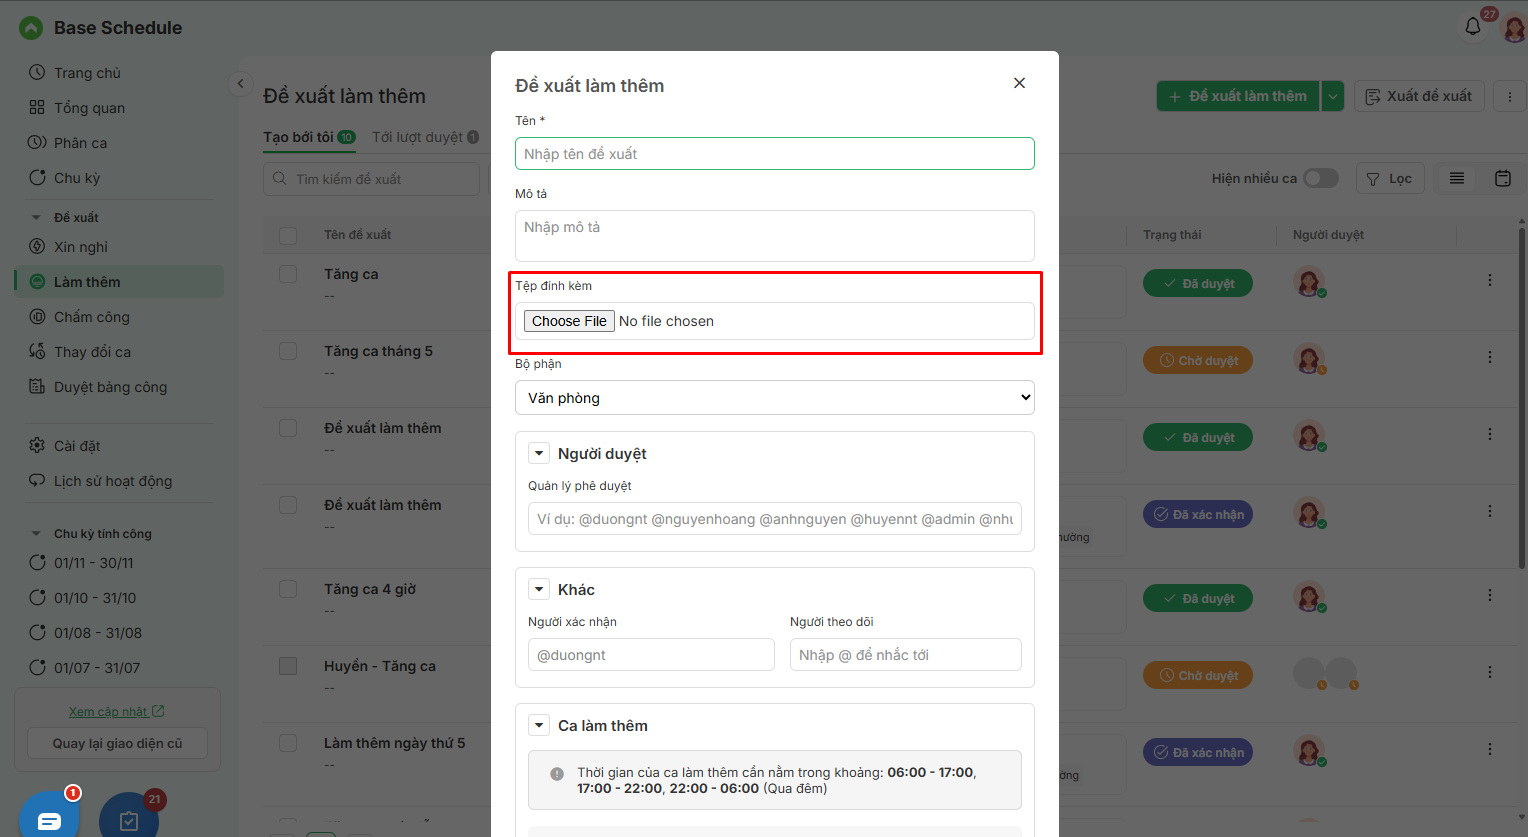Open the Lọc filter button

pos(1390,178)
